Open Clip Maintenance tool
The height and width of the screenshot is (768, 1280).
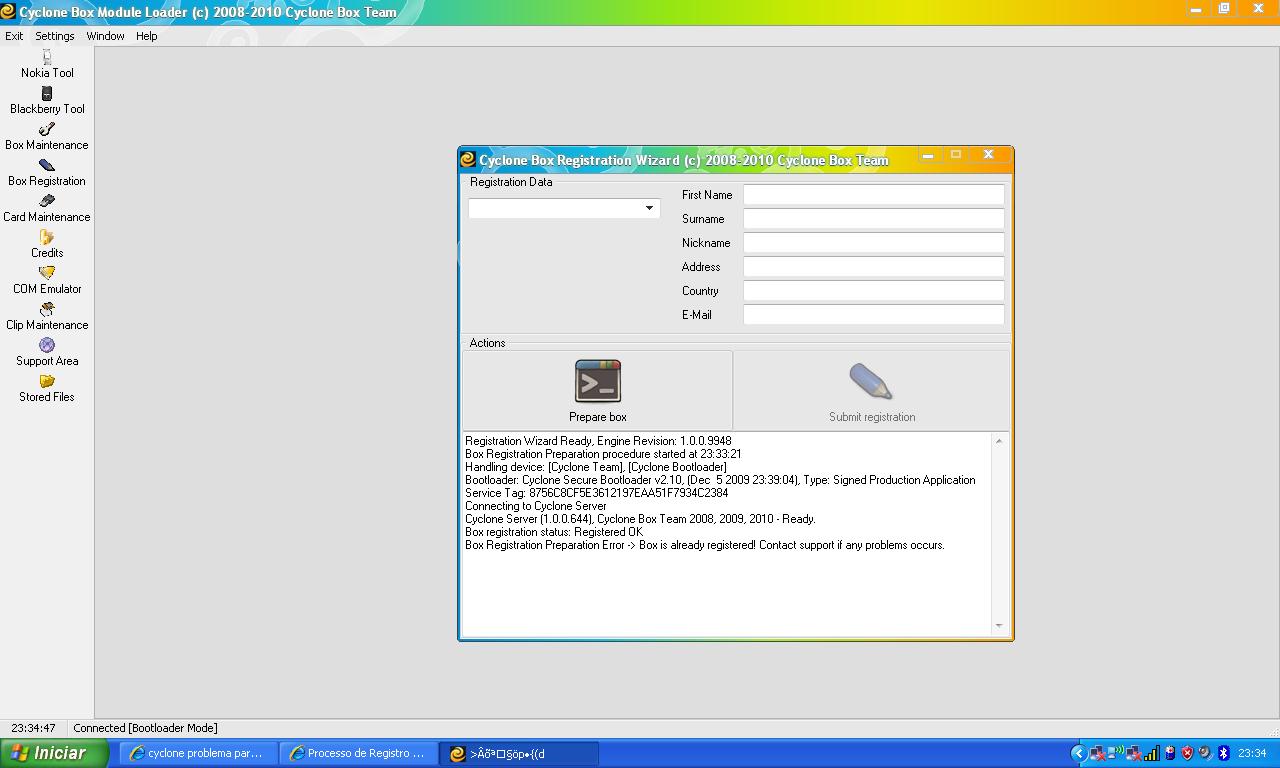[x=47, y=317]
